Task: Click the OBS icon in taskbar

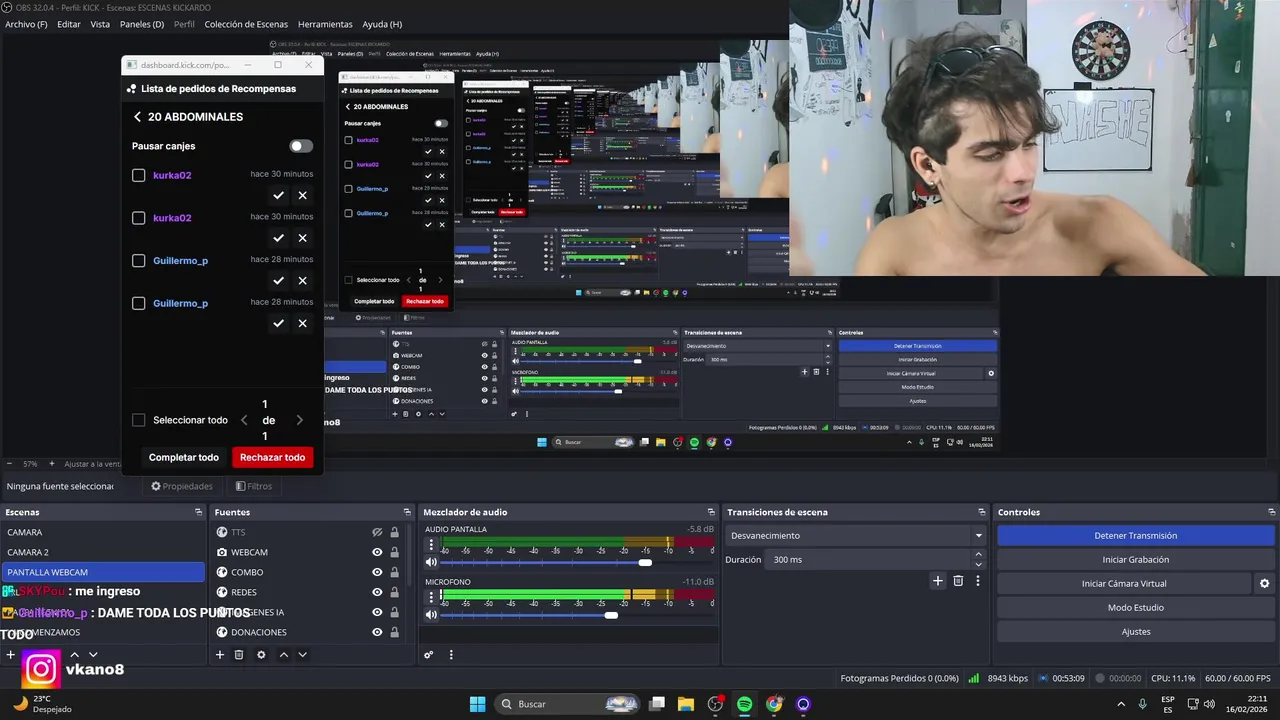Action: tap(715, 704)
